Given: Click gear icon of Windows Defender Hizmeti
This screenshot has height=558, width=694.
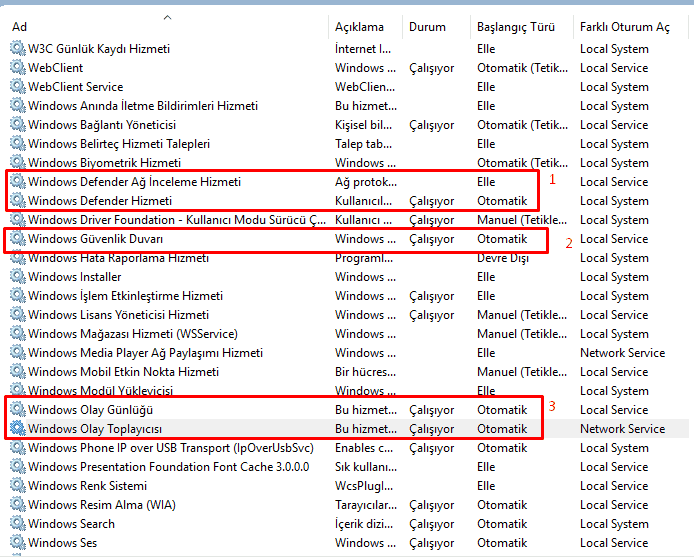Looking at the screenshot, I should point(18,200).
